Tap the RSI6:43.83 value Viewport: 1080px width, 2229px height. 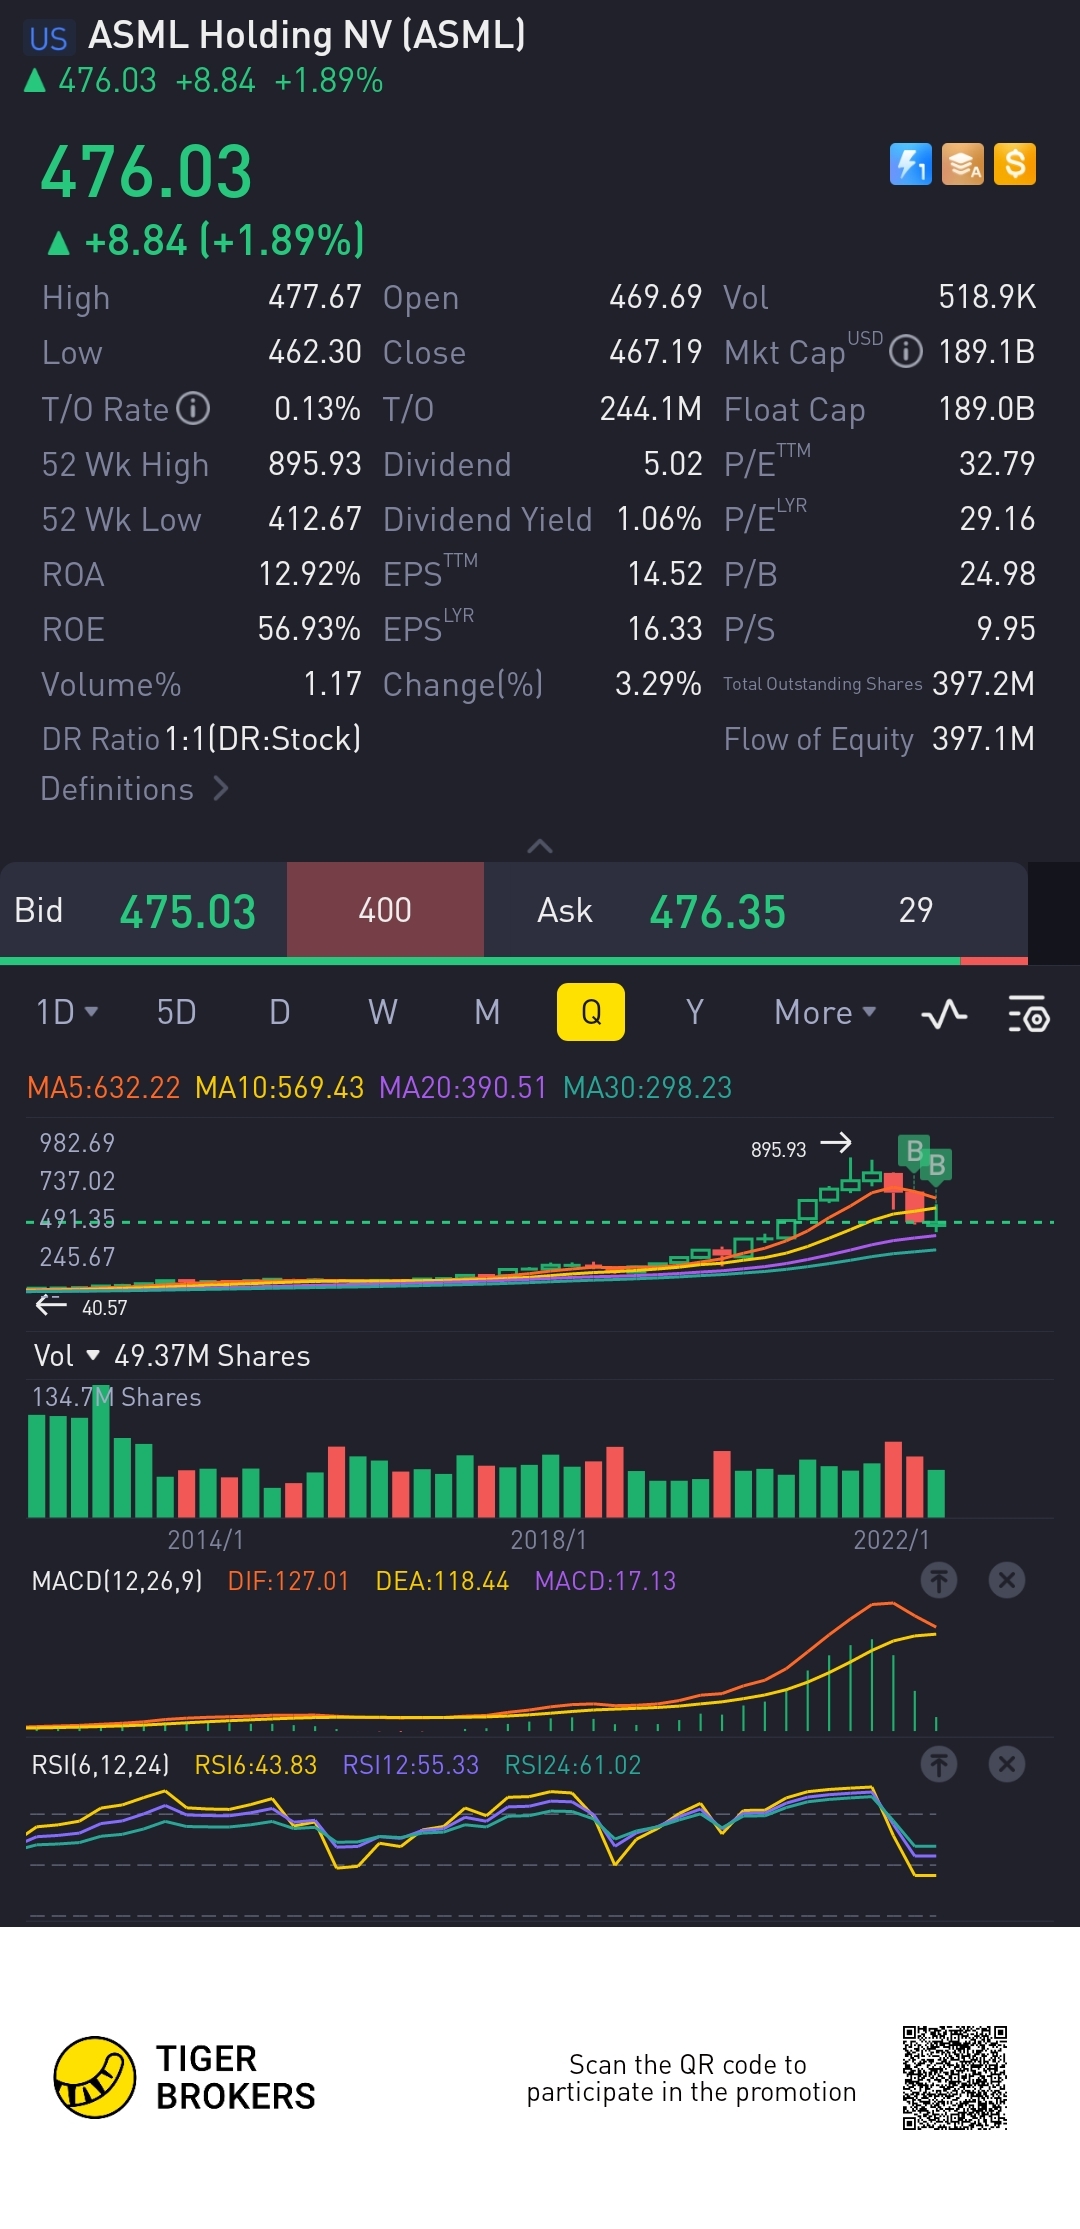pos(255,1765)
